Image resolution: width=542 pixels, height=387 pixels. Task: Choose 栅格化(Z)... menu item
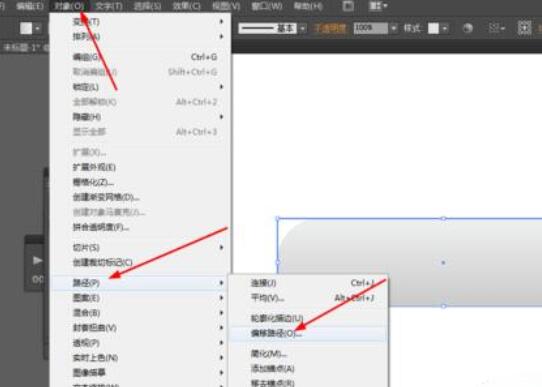pyautogui.click(x=140, y=182)
